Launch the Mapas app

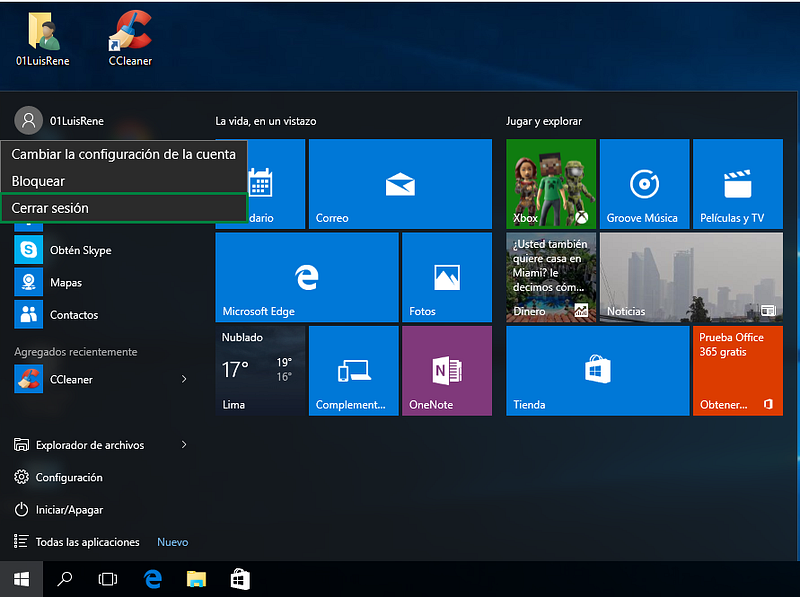(x=102, y=282)
